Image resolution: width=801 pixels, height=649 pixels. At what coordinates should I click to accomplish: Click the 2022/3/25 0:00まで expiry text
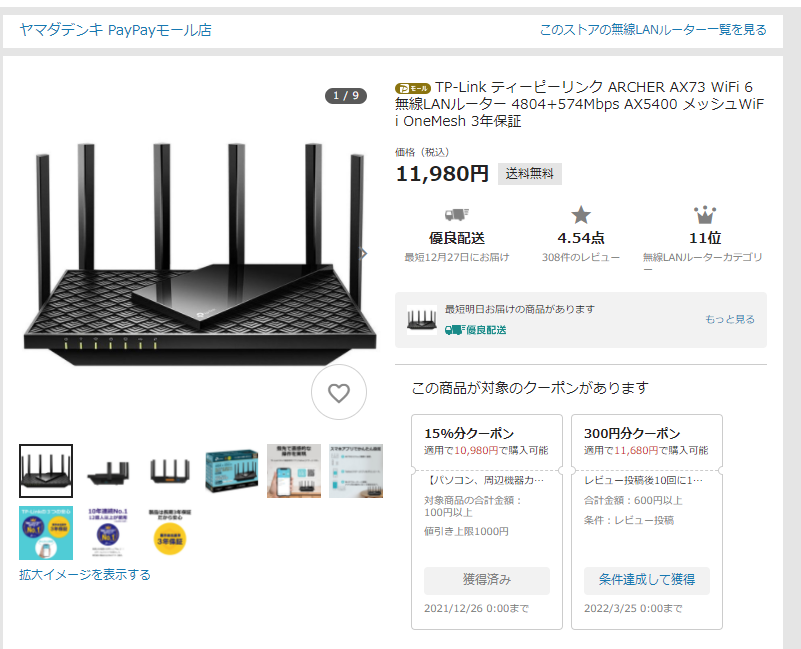[x=633, y=609]
